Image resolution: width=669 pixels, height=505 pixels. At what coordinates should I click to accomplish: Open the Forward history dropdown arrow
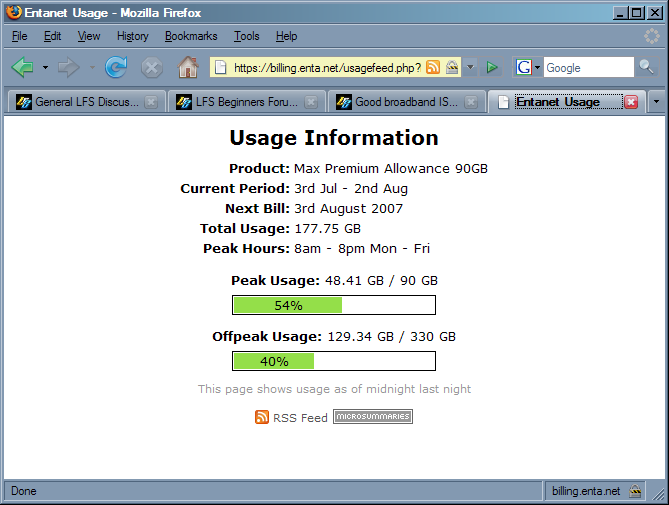pos(92,67)
